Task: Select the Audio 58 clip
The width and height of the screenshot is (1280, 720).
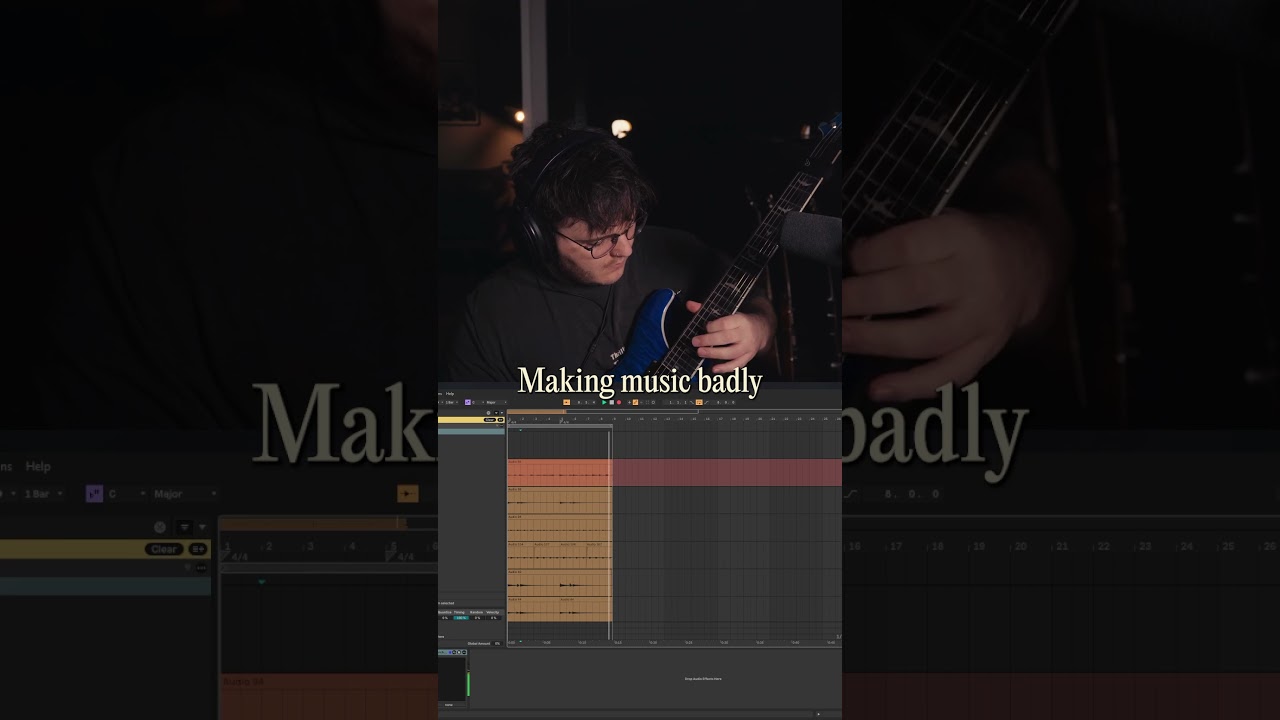Action: pos(560,500)
